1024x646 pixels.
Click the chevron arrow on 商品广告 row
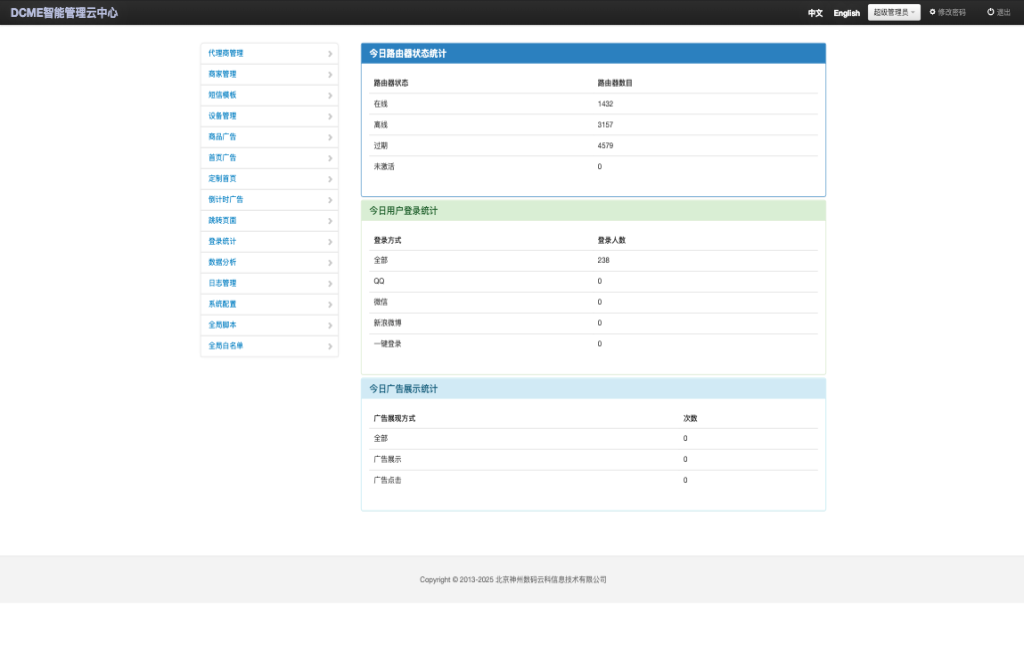pyautogui.click(x=330, y=137)
